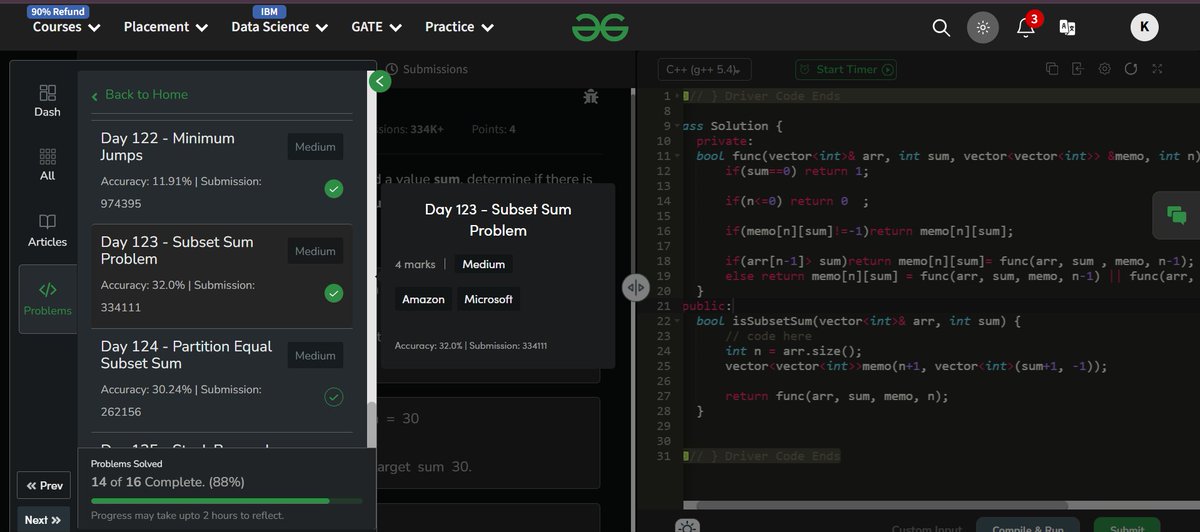
Task: Go to GeeksforGeeks logo home
Action: [x=600, y=28]
